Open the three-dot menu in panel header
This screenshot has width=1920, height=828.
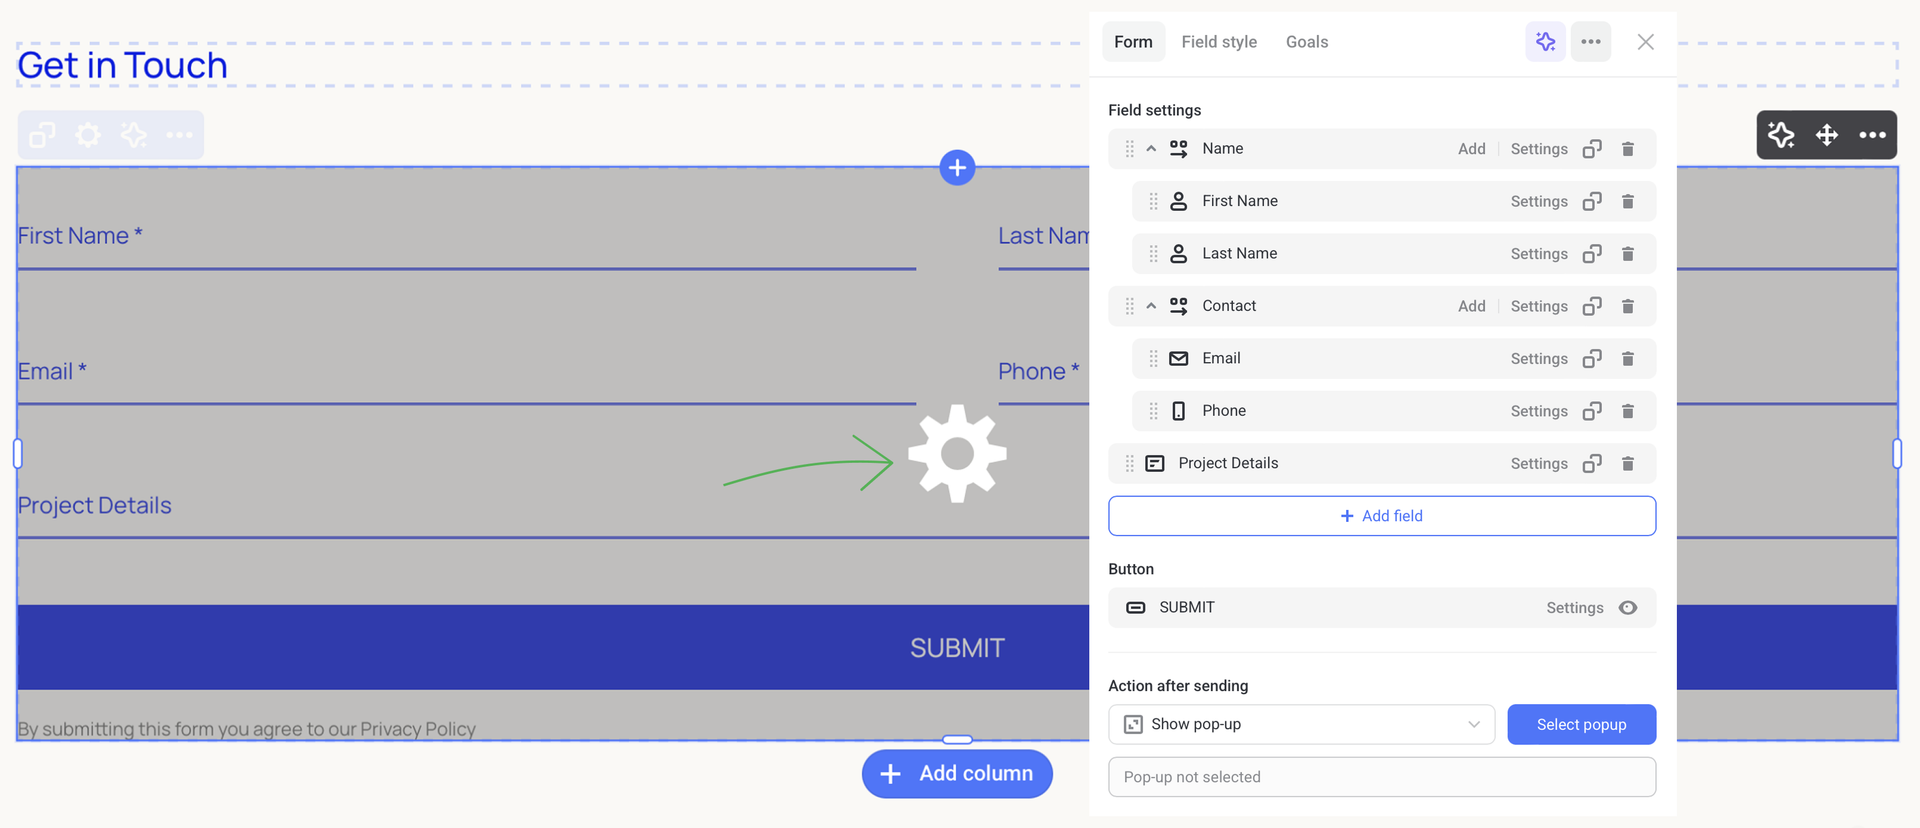1590,42
